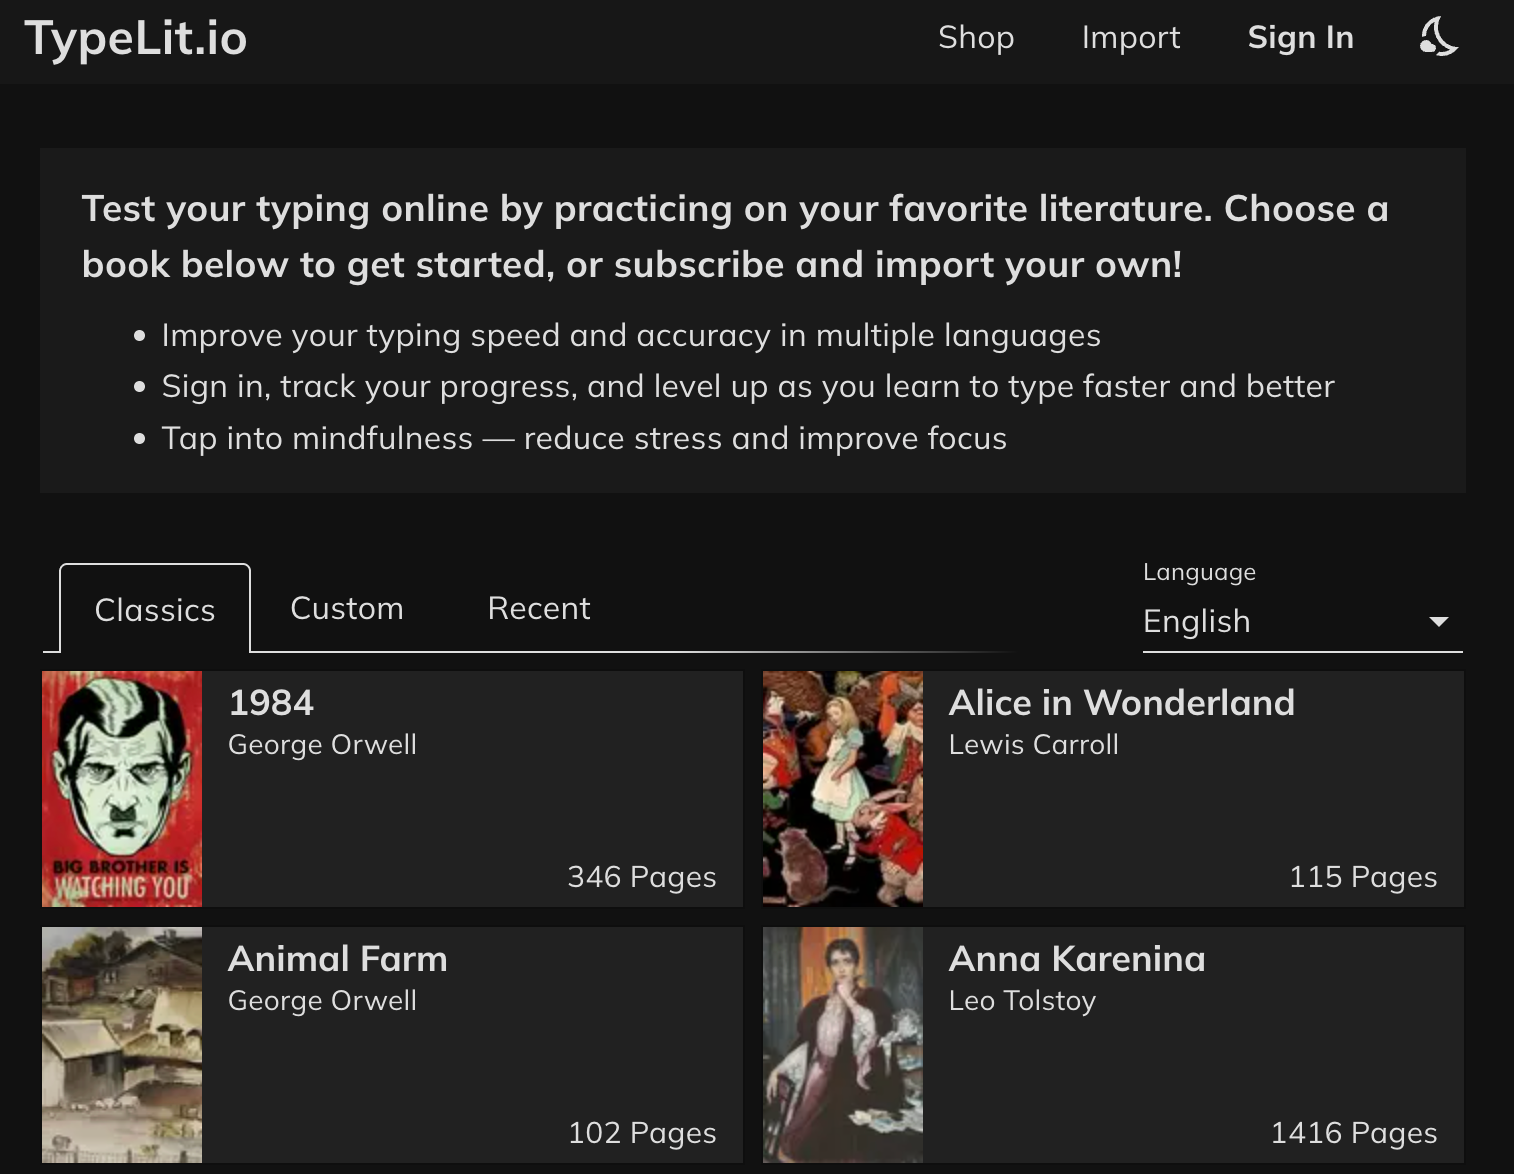Open the Alice in Wonderland title

point(1121,703)
